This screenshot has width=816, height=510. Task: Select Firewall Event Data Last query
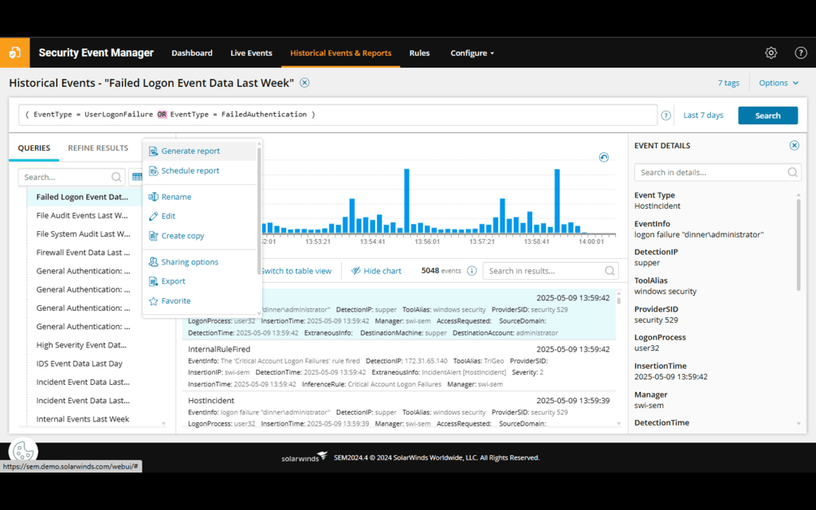pos(83,252)
